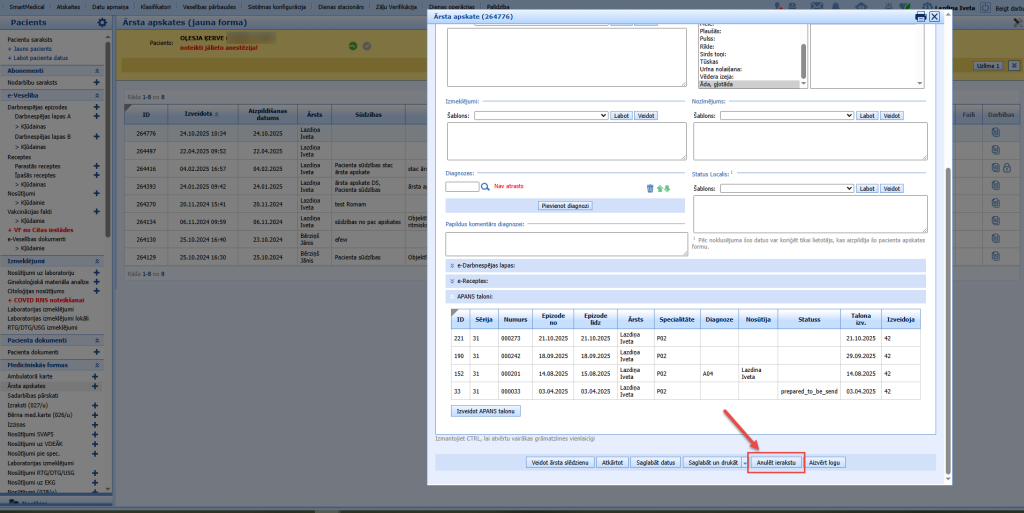The width and height of the screenshot is (1024, 513).
Task: Click Pievienot diagnozi button
Action: click(566, 206)
